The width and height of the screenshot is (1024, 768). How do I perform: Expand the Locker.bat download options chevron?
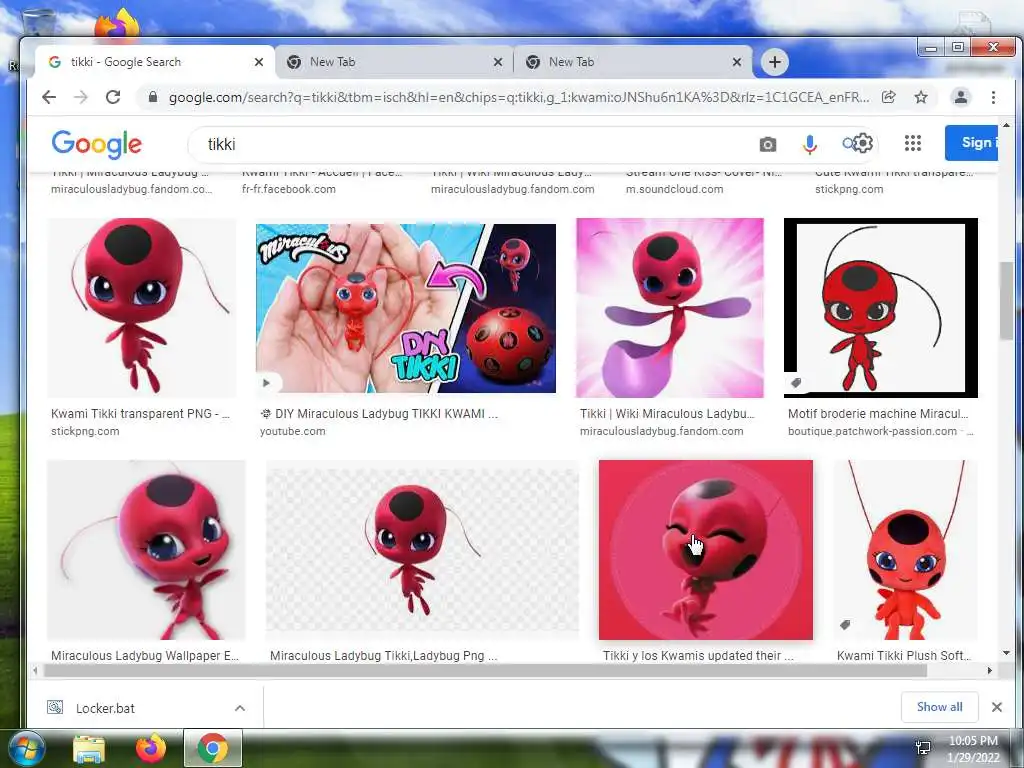(240, 708)
